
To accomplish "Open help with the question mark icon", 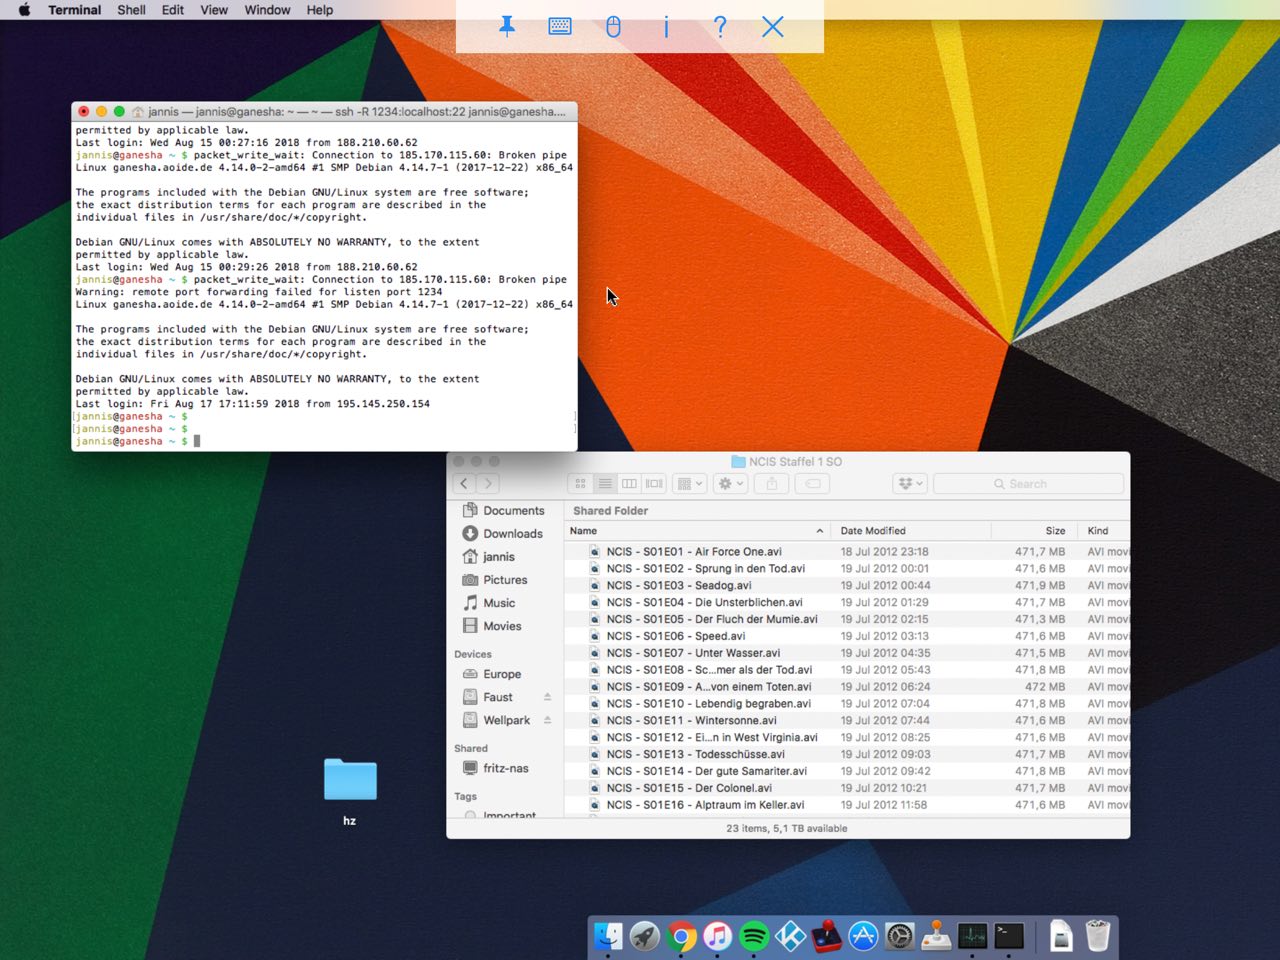I will (x=720, y=27).
